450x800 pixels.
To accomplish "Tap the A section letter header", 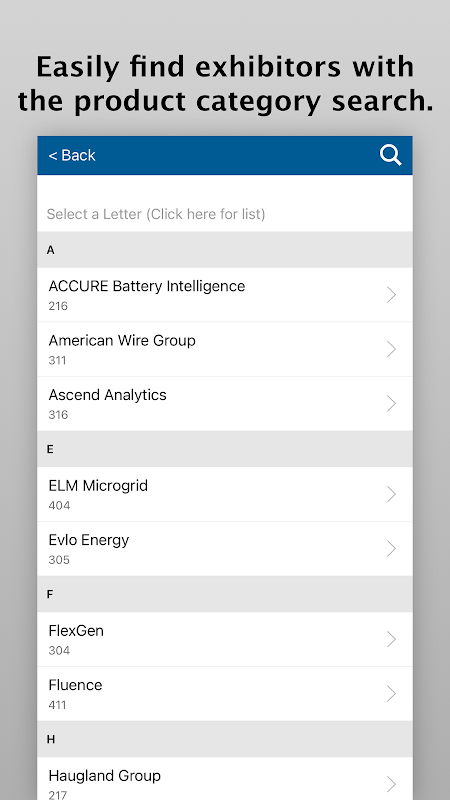I will coord(224,249).
